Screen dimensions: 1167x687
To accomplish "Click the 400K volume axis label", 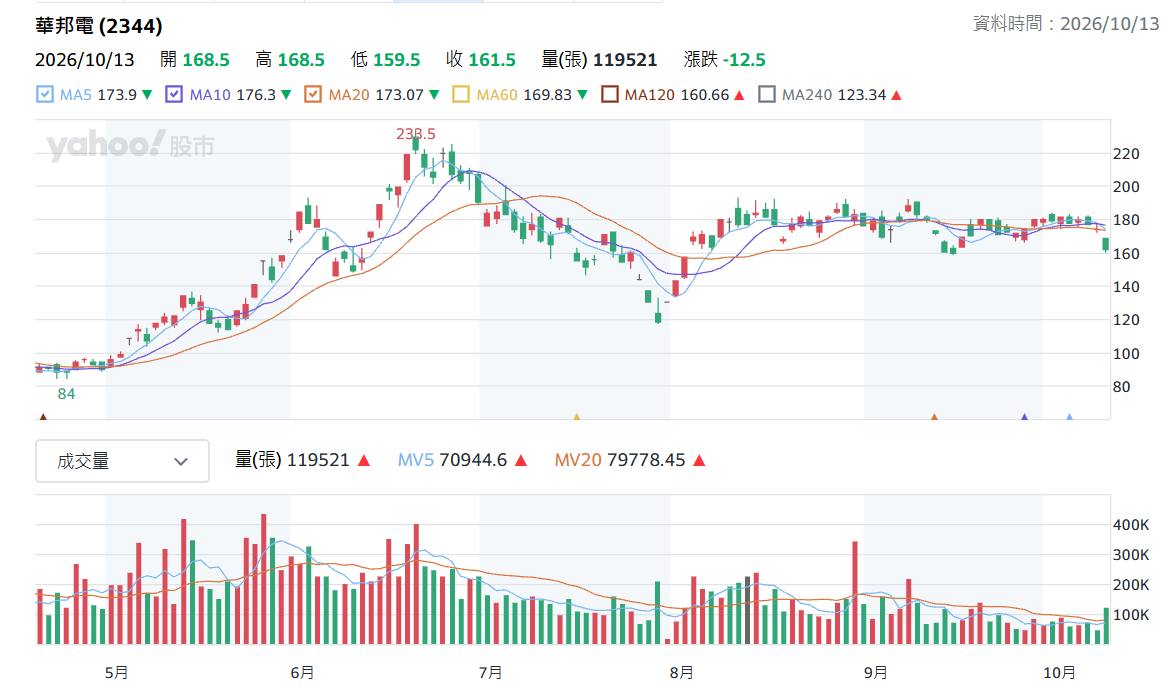I will tap(1131, 525).
